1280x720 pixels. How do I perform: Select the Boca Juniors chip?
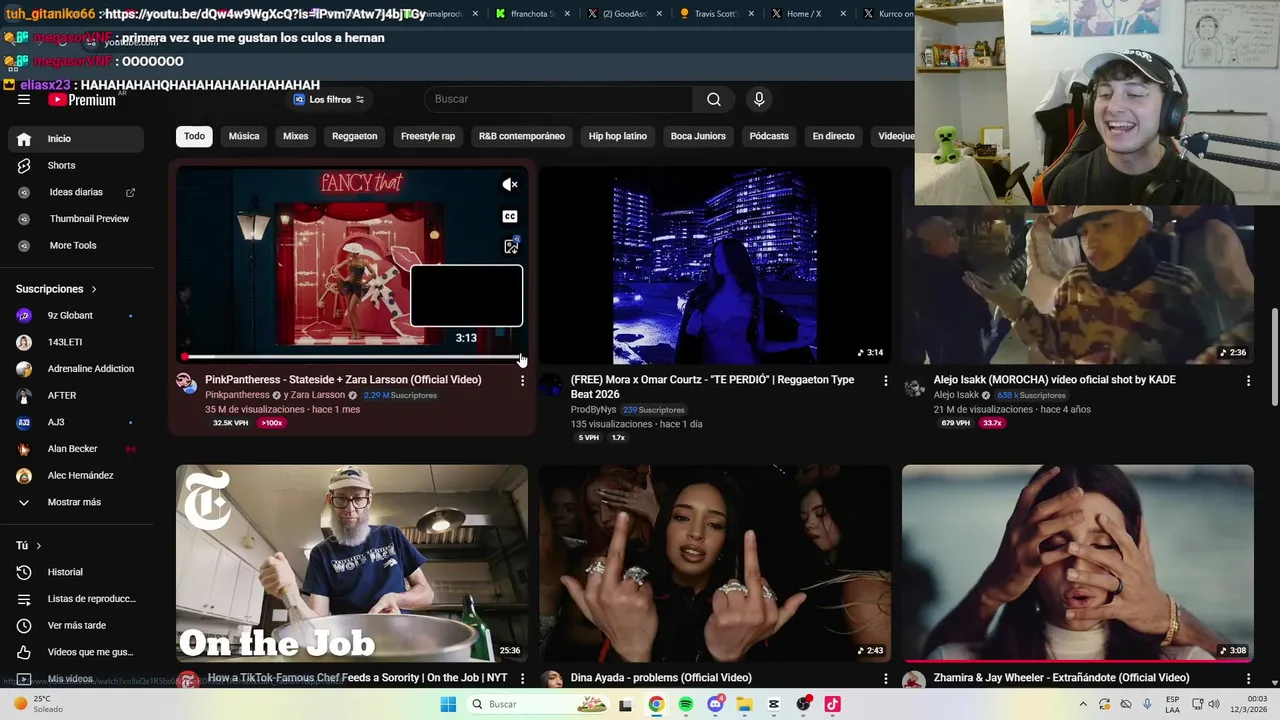[698, 136]
